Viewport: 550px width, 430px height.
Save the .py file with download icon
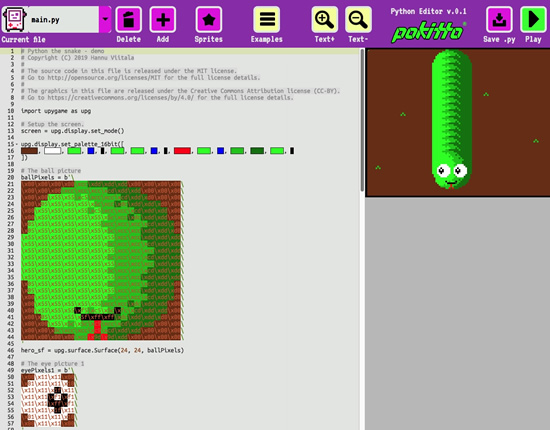[x=499, y=20]
